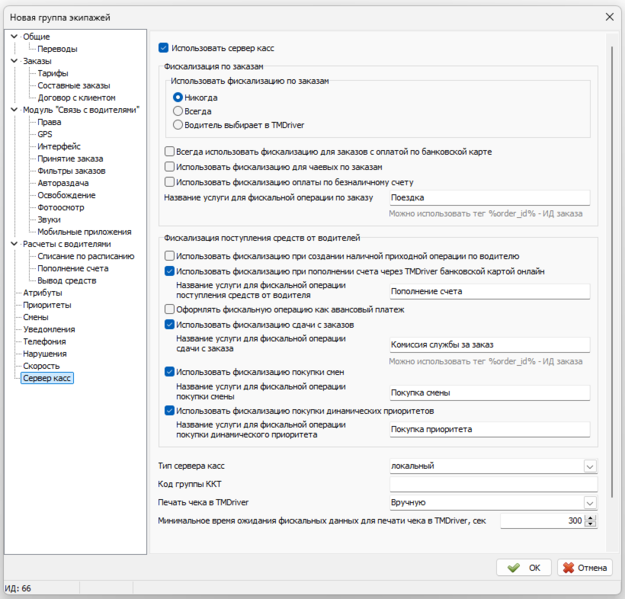Image resolution: width=625 pixels, height=599 pixels.
Task: Go to the Телефония section
Action: [x=44, y=342]
